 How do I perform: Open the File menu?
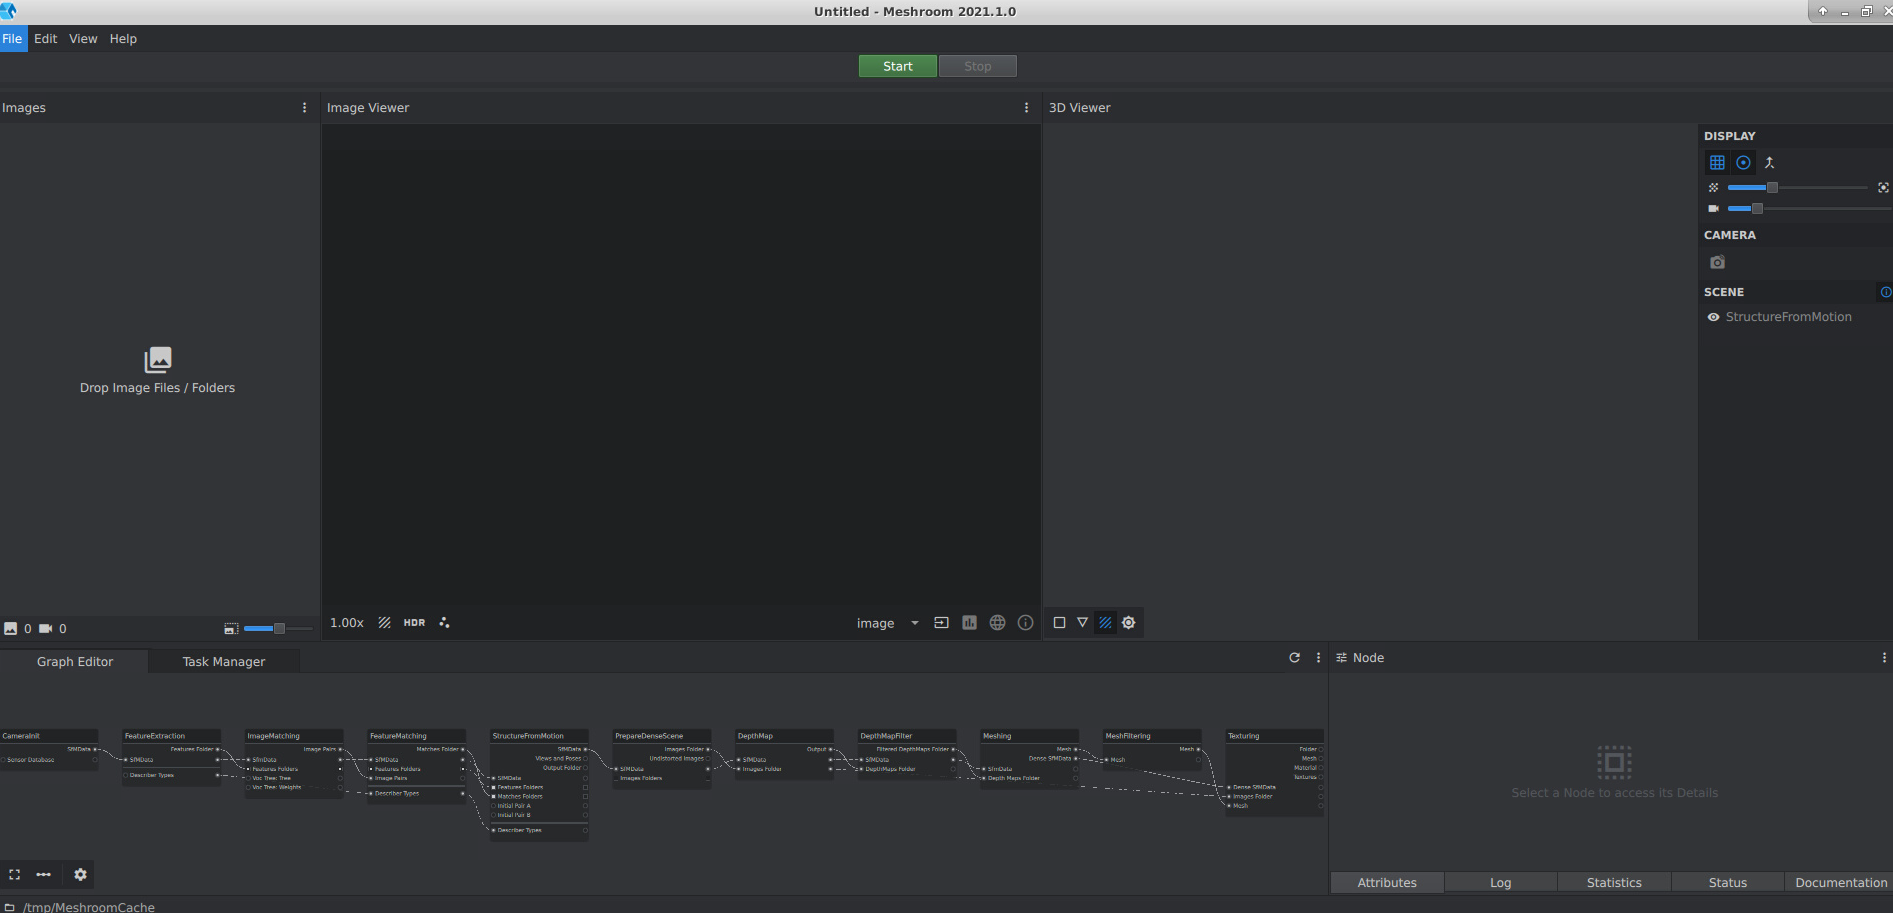click(12, 39)
